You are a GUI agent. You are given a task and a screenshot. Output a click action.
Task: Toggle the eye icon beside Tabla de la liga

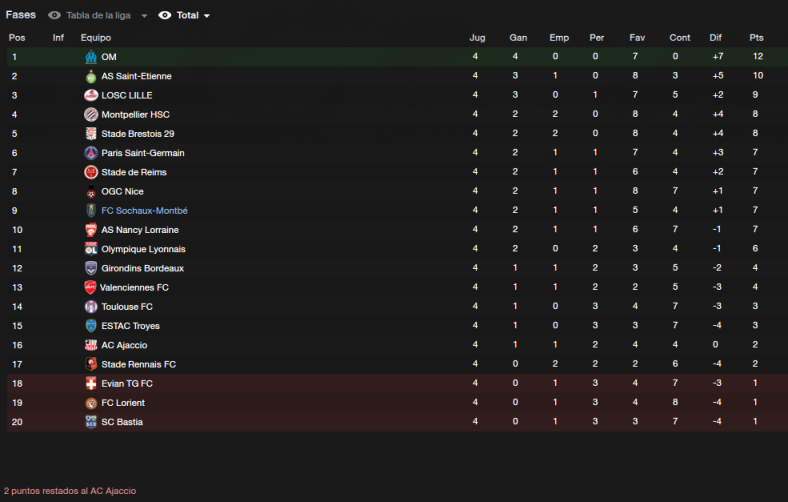tap(54, 16)
